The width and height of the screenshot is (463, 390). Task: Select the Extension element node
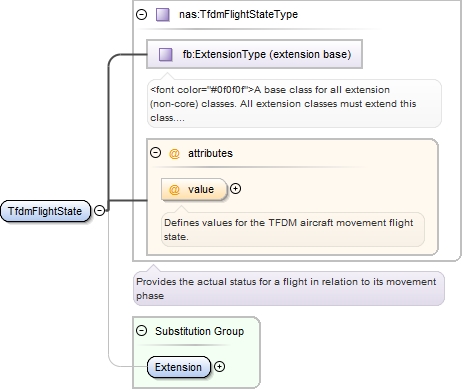pos(179,367)
